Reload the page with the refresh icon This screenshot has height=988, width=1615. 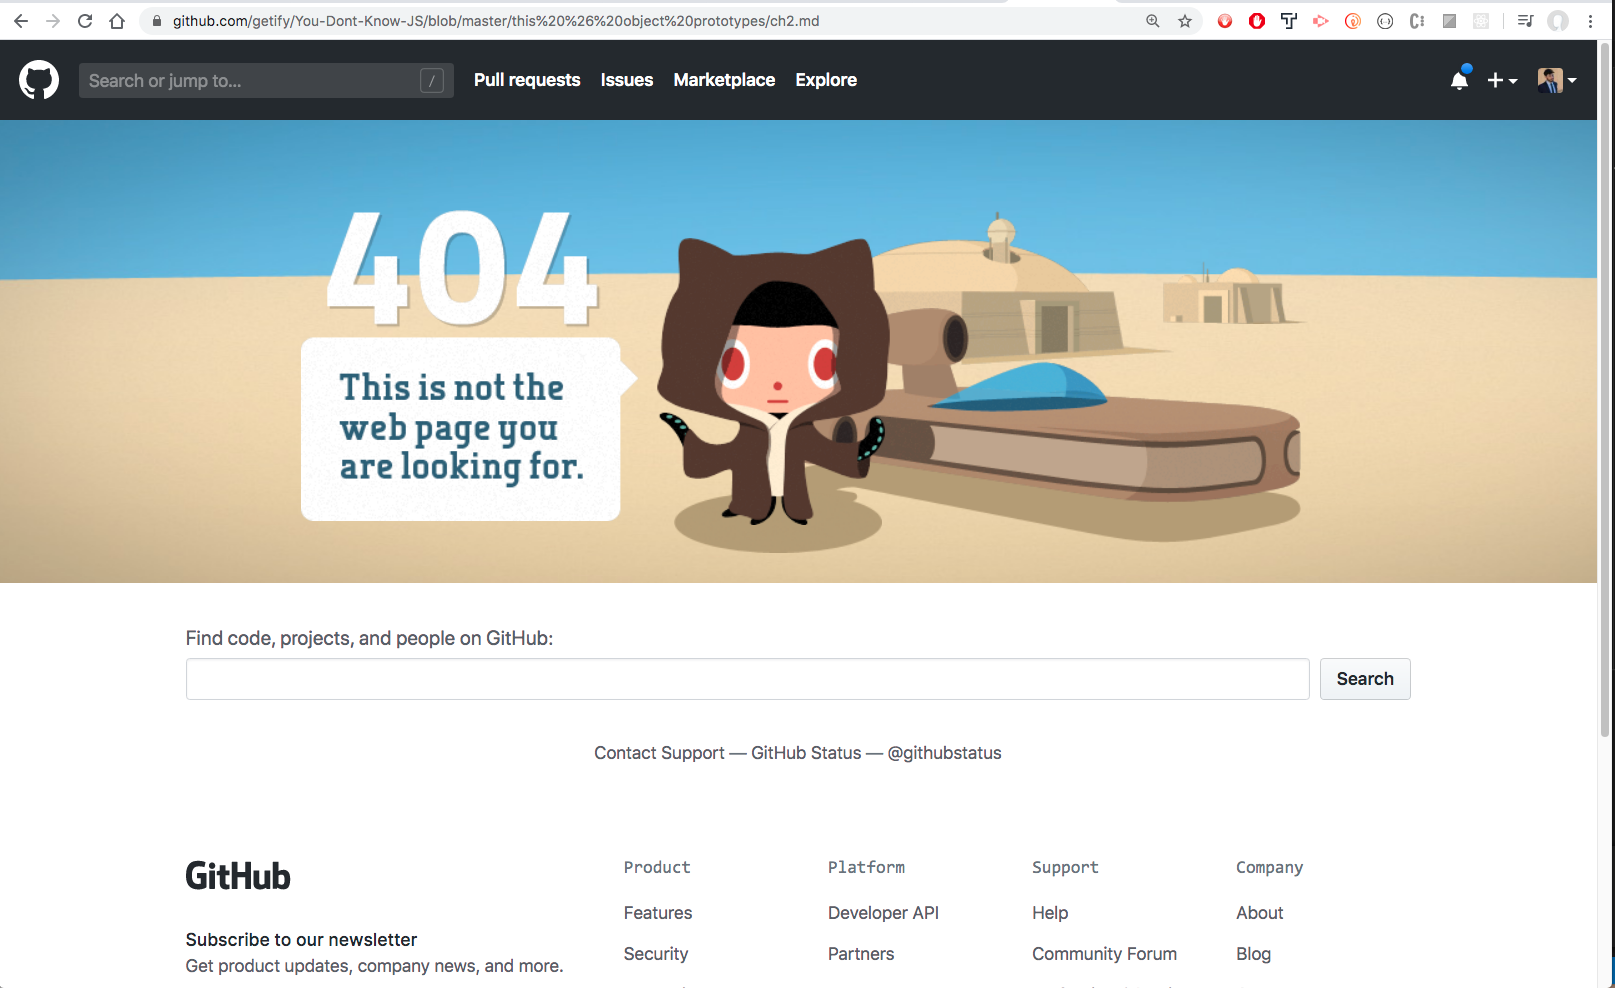point(85,21)
